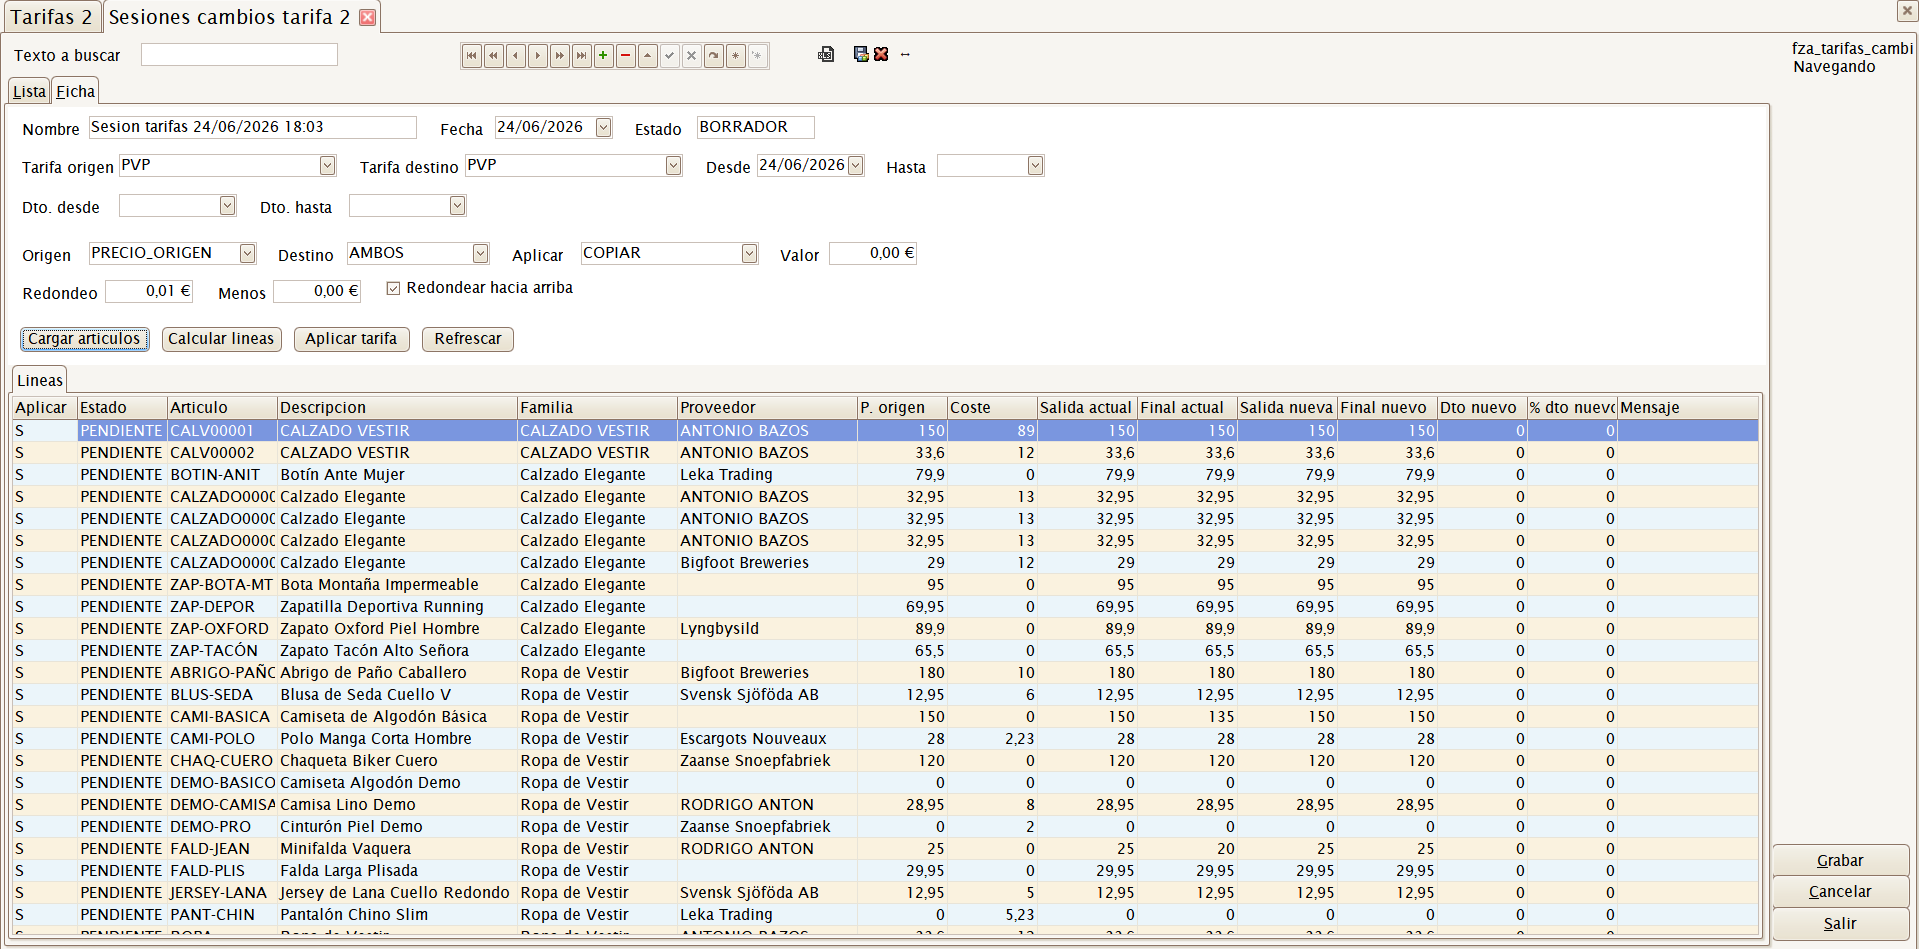The width and height of the screenshot is (1919, 949).
Task: Open the Aplicar COPIAR dropdown
Action: coord(750,253)
